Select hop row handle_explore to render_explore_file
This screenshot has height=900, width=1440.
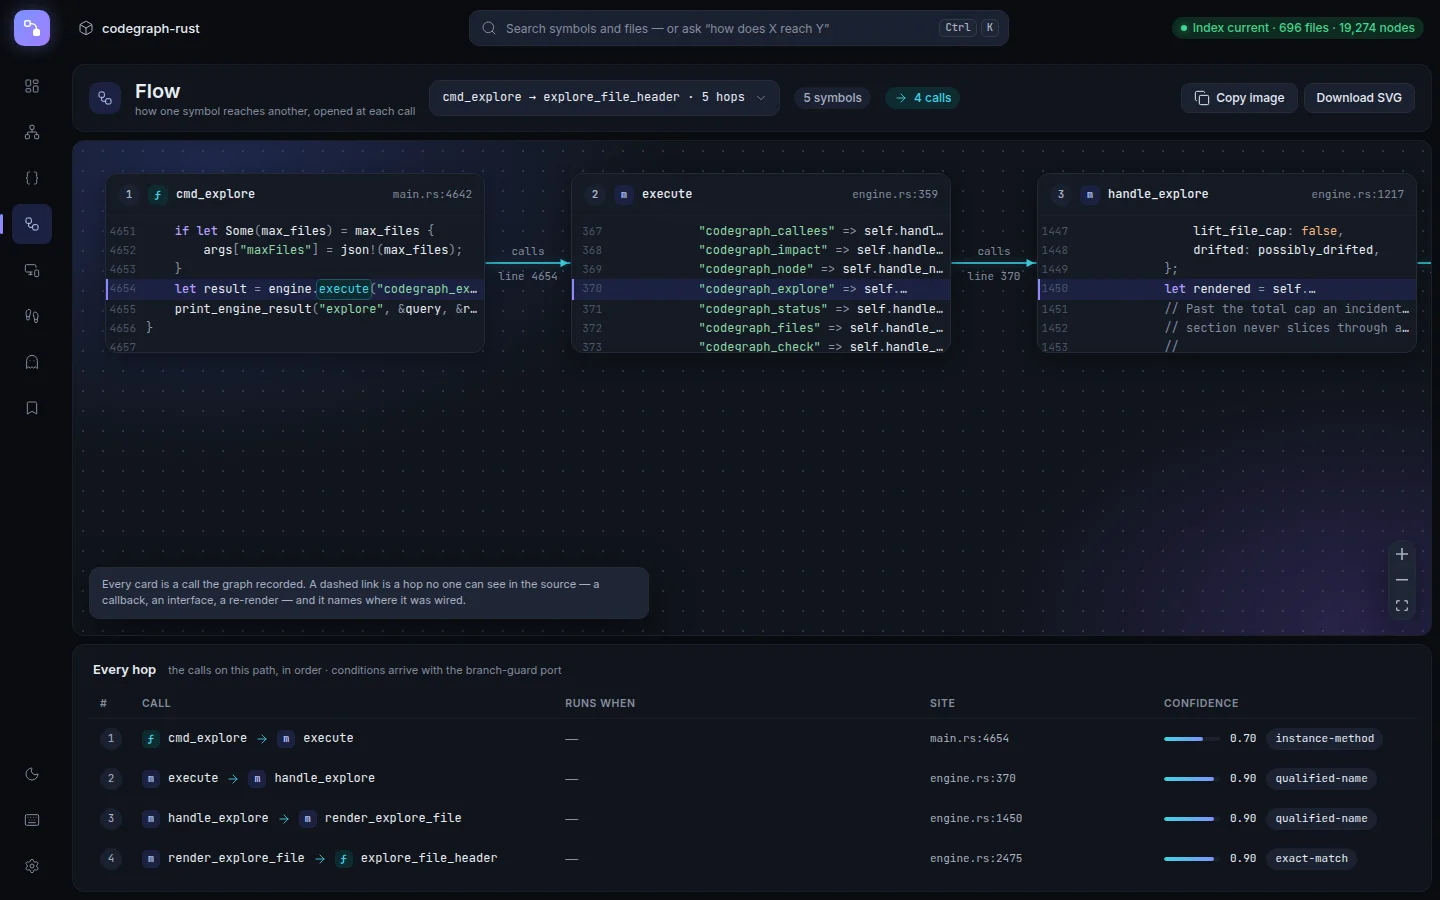point(752,818)
